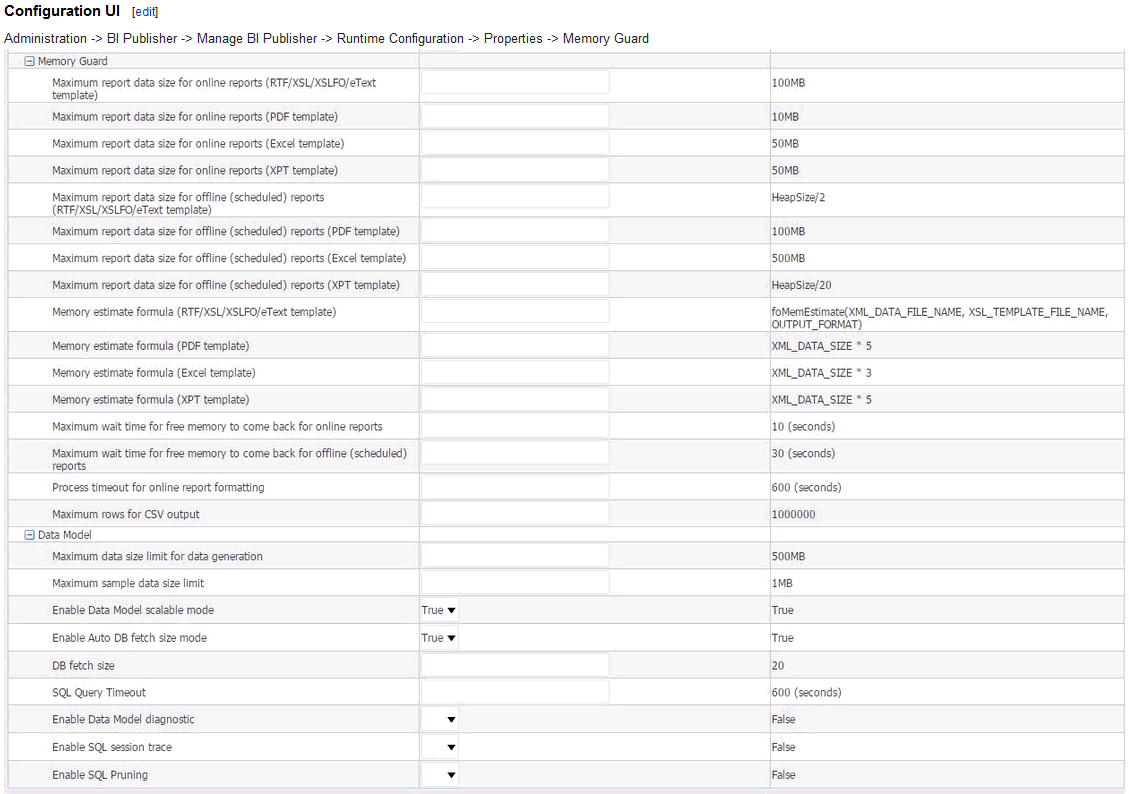
Task: Click 'Maximum rows for CSV output' label
Action: click(126, 514)
